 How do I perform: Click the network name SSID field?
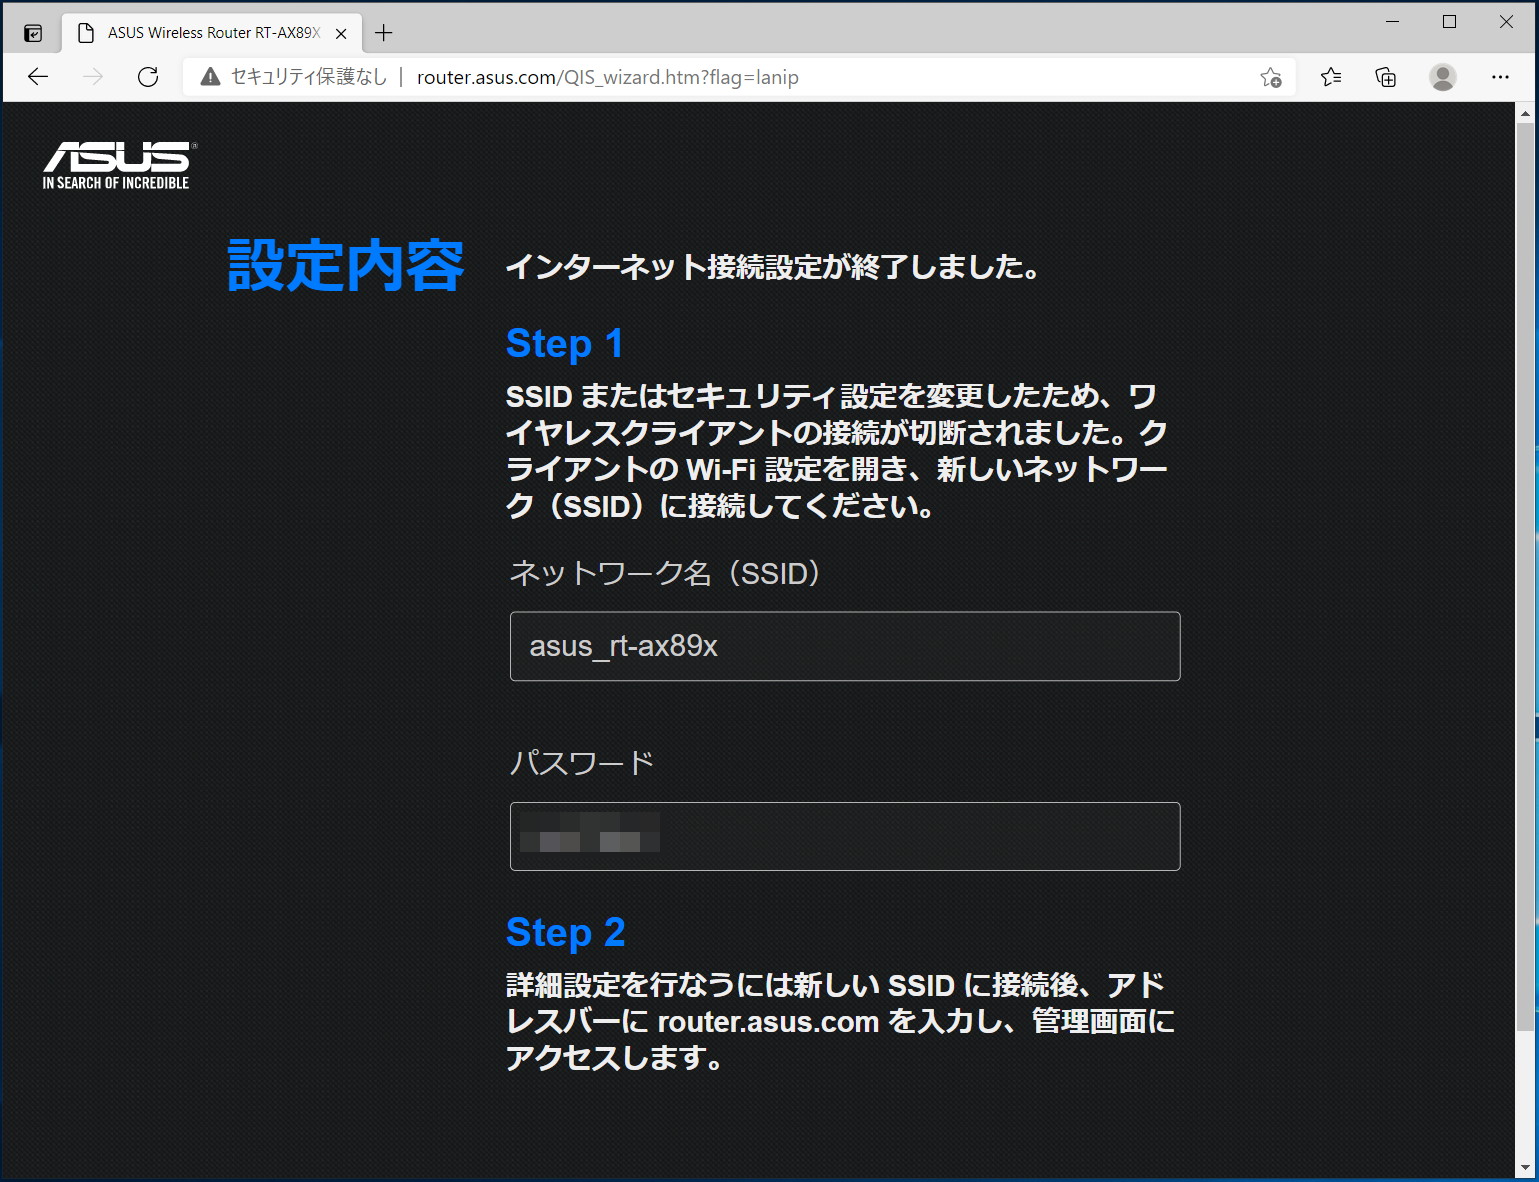[844, 646]
